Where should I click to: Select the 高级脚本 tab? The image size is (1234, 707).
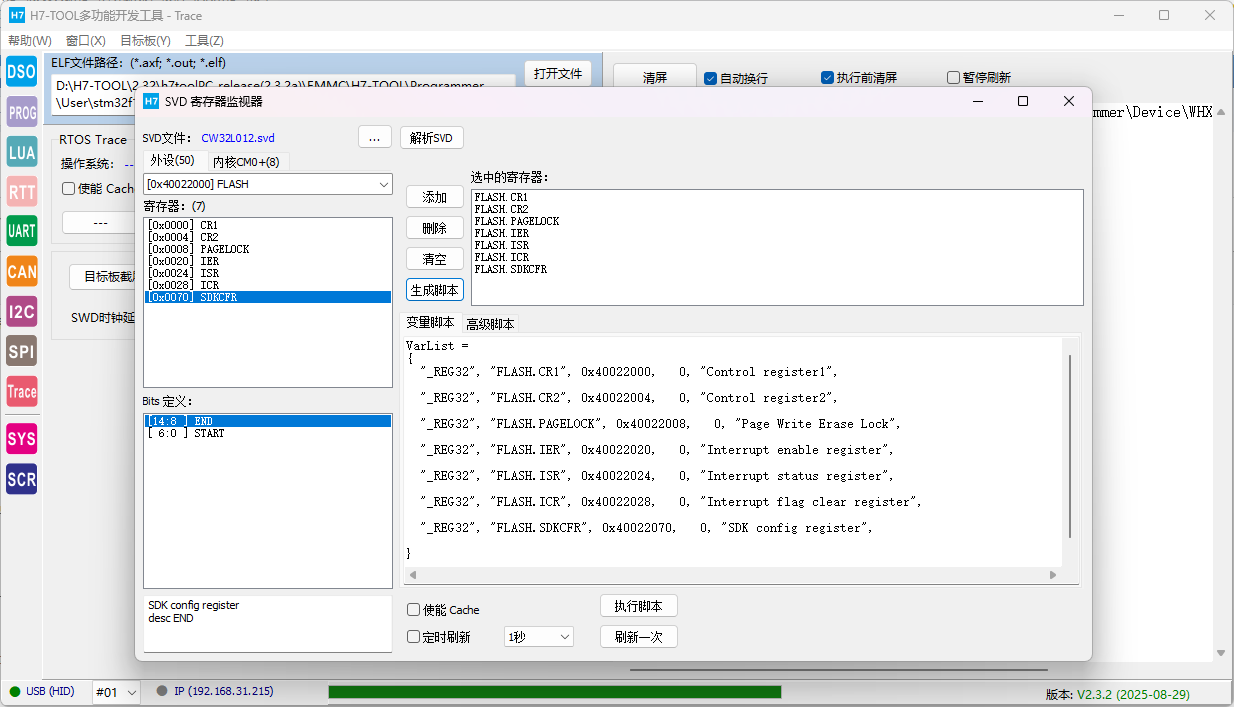point(490,324)
